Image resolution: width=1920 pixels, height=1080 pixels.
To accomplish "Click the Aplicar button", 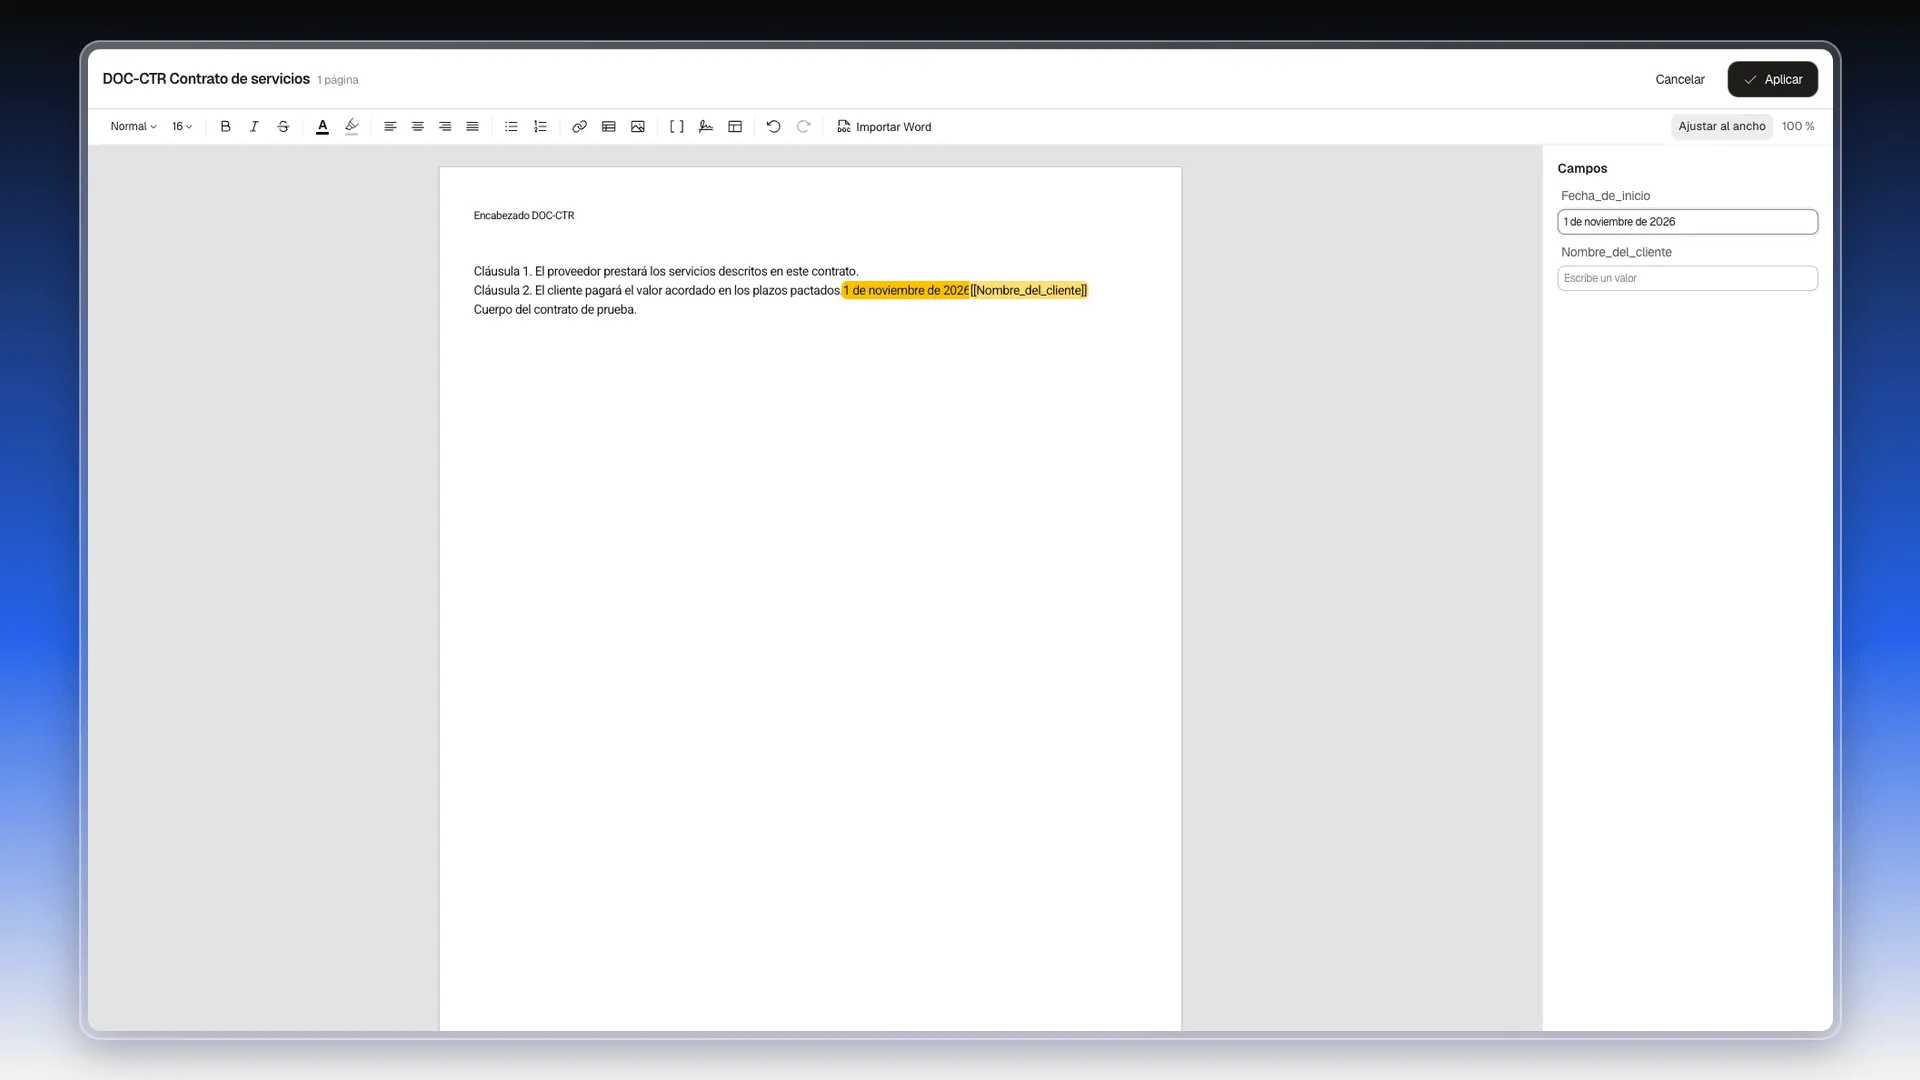I will coord(1772,79).
